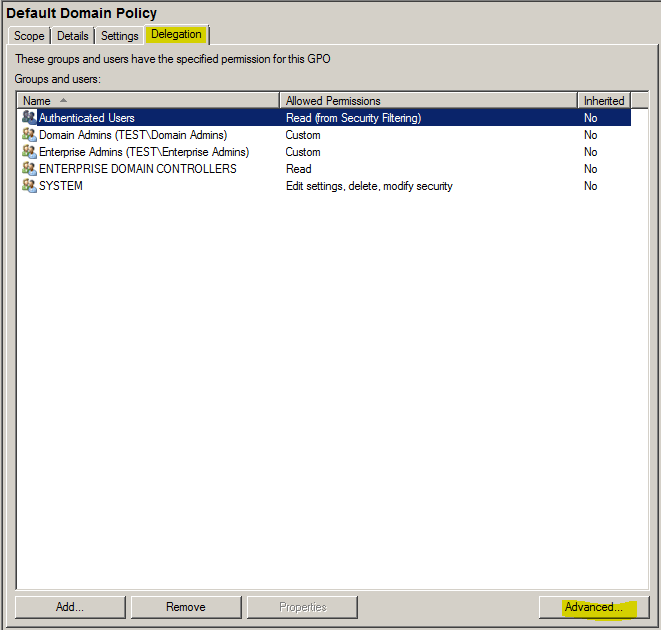Image resolution: width=661 pixels, height=630 pixels.
Task: Go to the Settings tab
Action: (120, 36)
